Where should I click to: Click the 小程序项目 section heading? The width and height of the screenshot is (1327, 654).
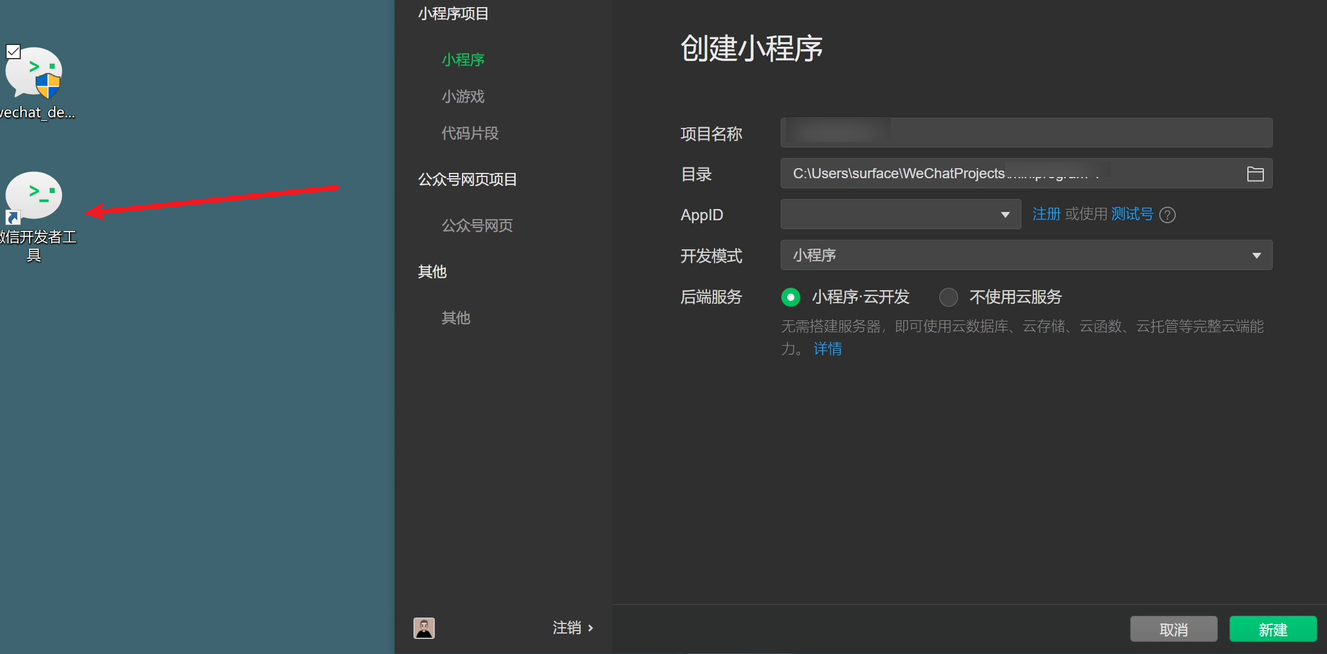pyautogui.click(x=454, y=14)
